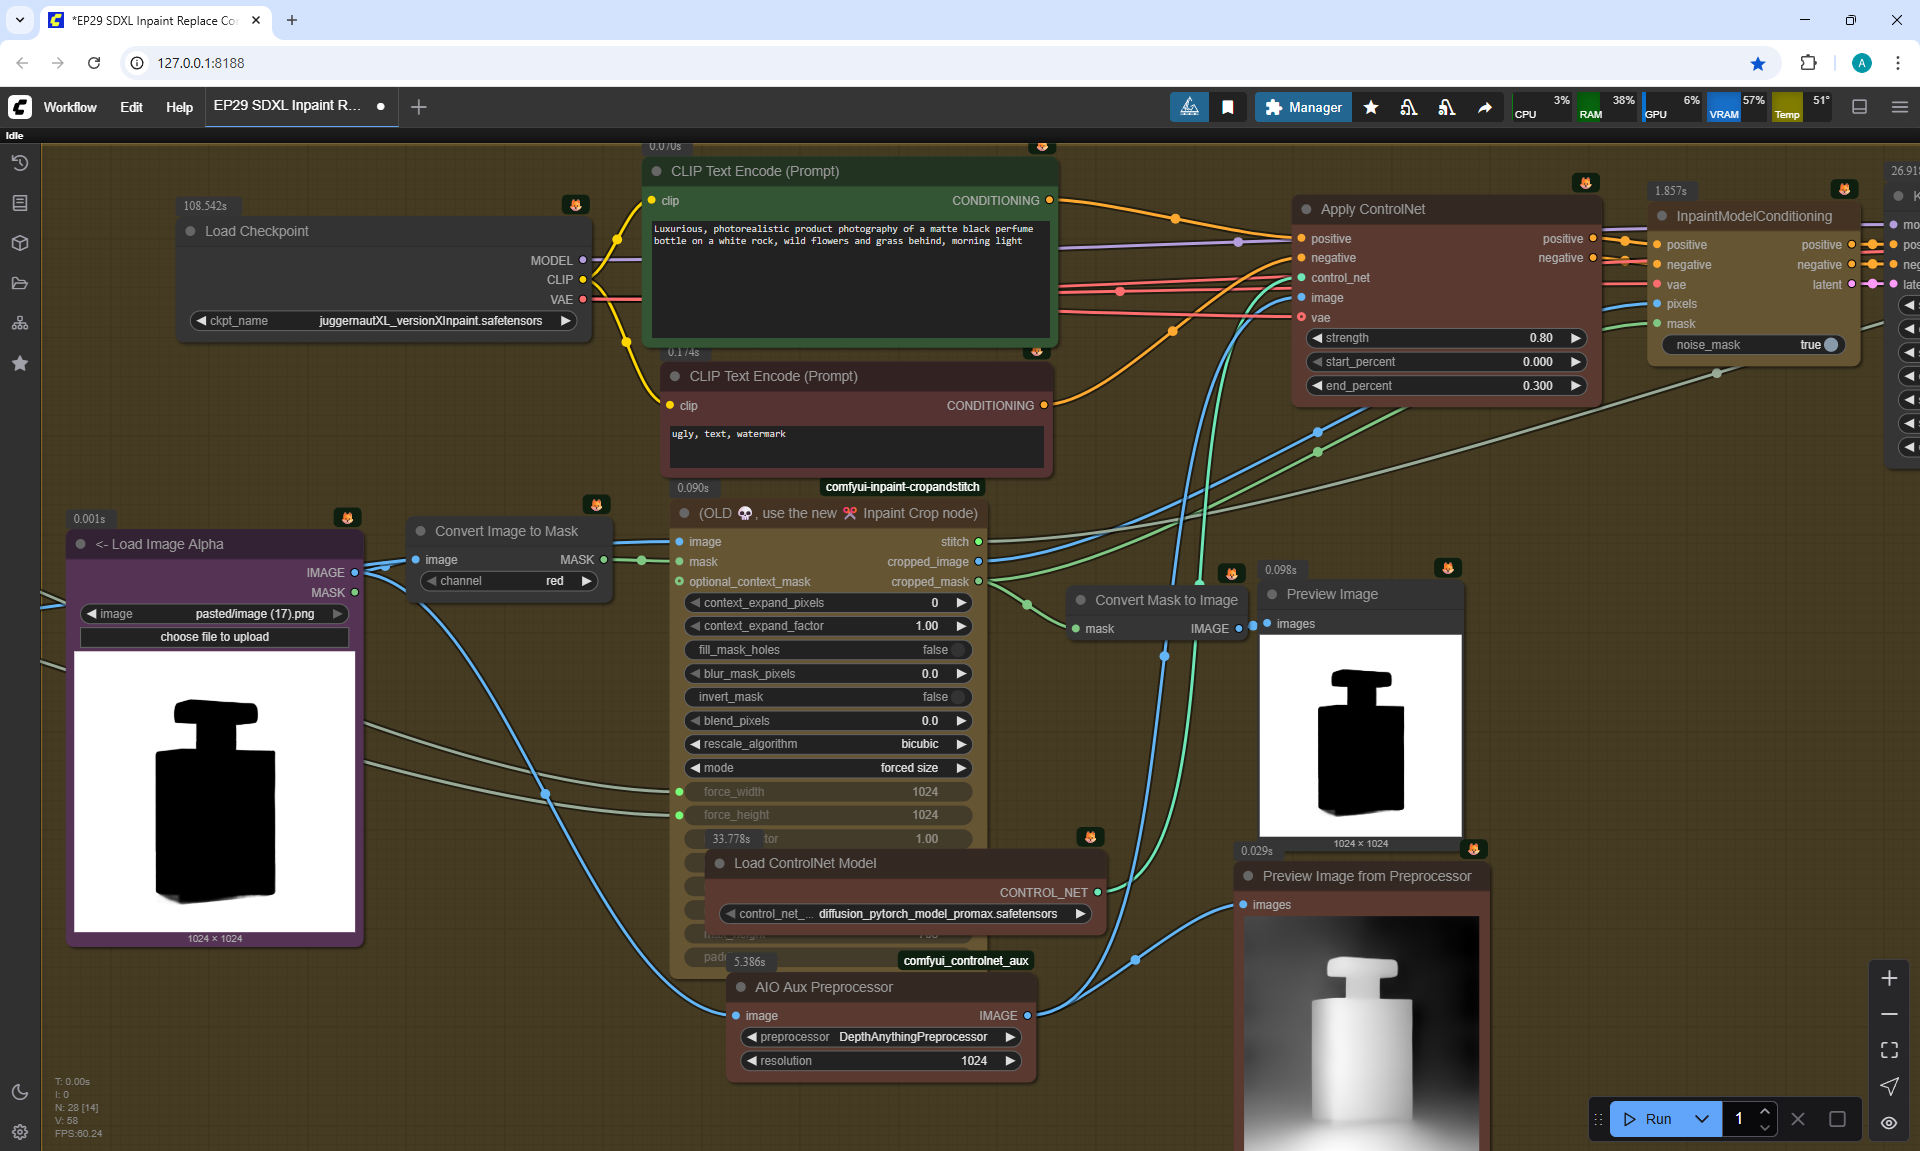
Task: Open the workflows folder sidebar icon
Action: tap(20, 283)
